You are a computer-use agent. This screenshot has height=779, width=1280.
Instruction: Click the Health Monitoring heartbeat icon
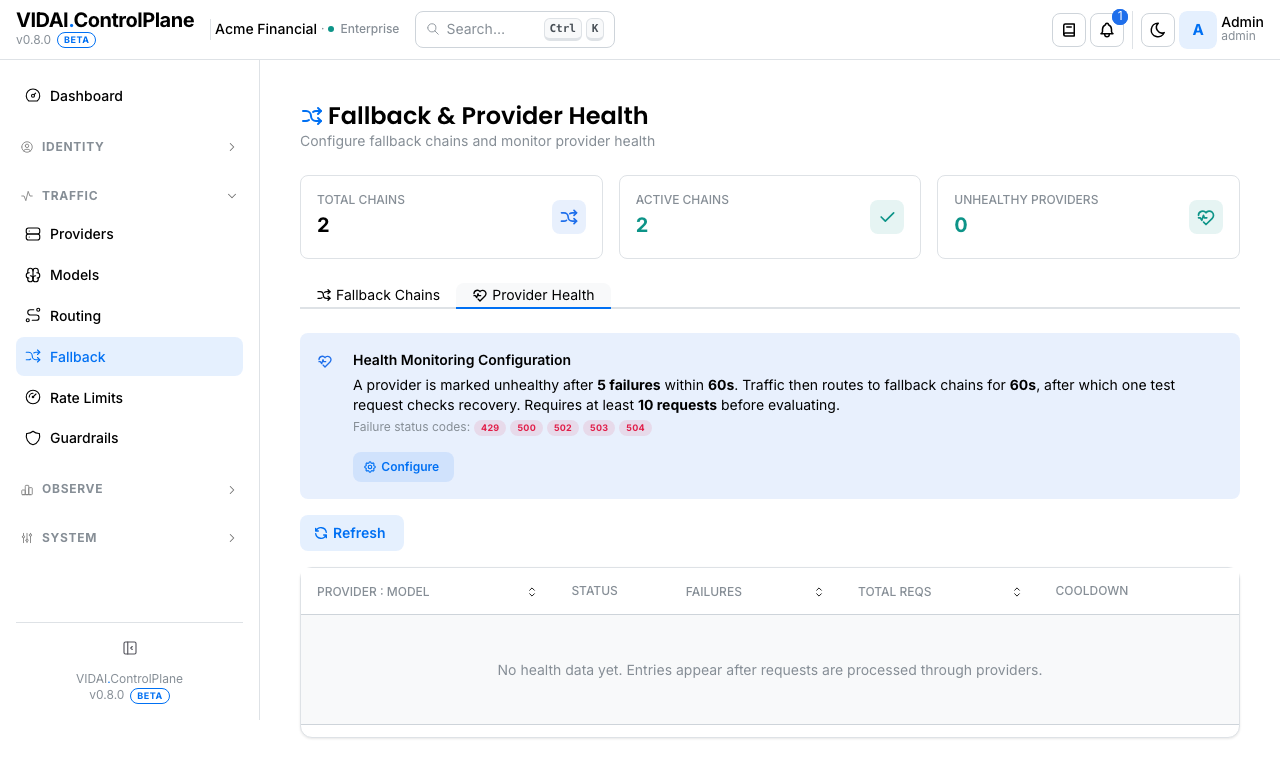tap(325, 362)
